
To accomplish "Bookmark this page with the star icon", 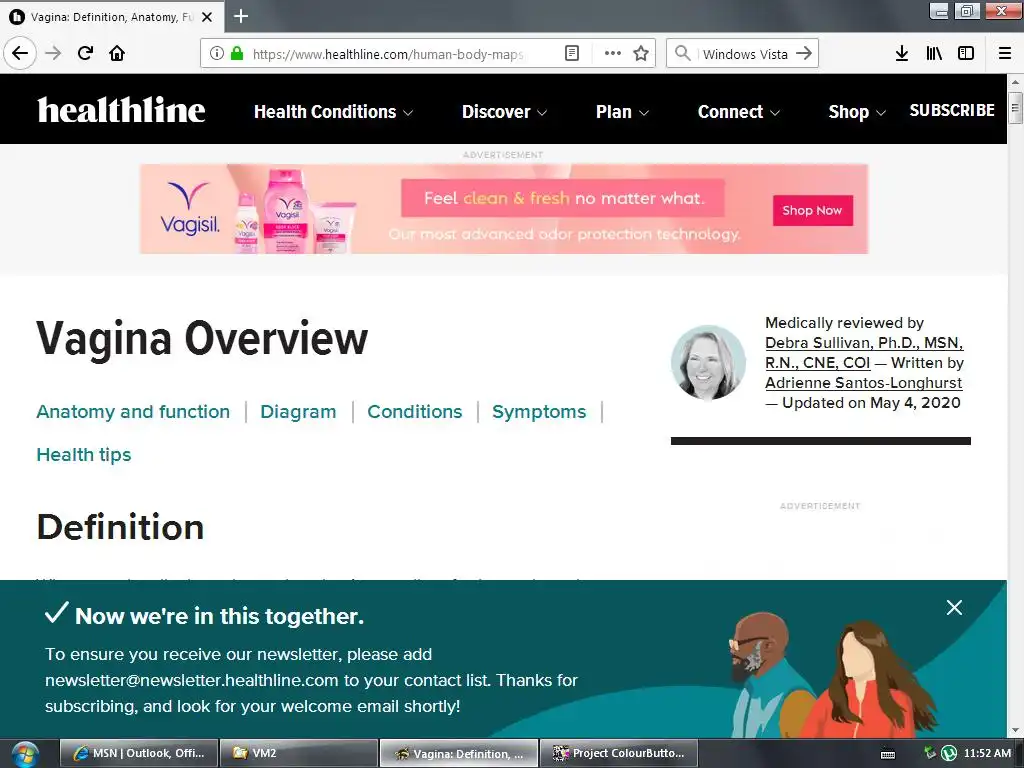I will (641, 54).
